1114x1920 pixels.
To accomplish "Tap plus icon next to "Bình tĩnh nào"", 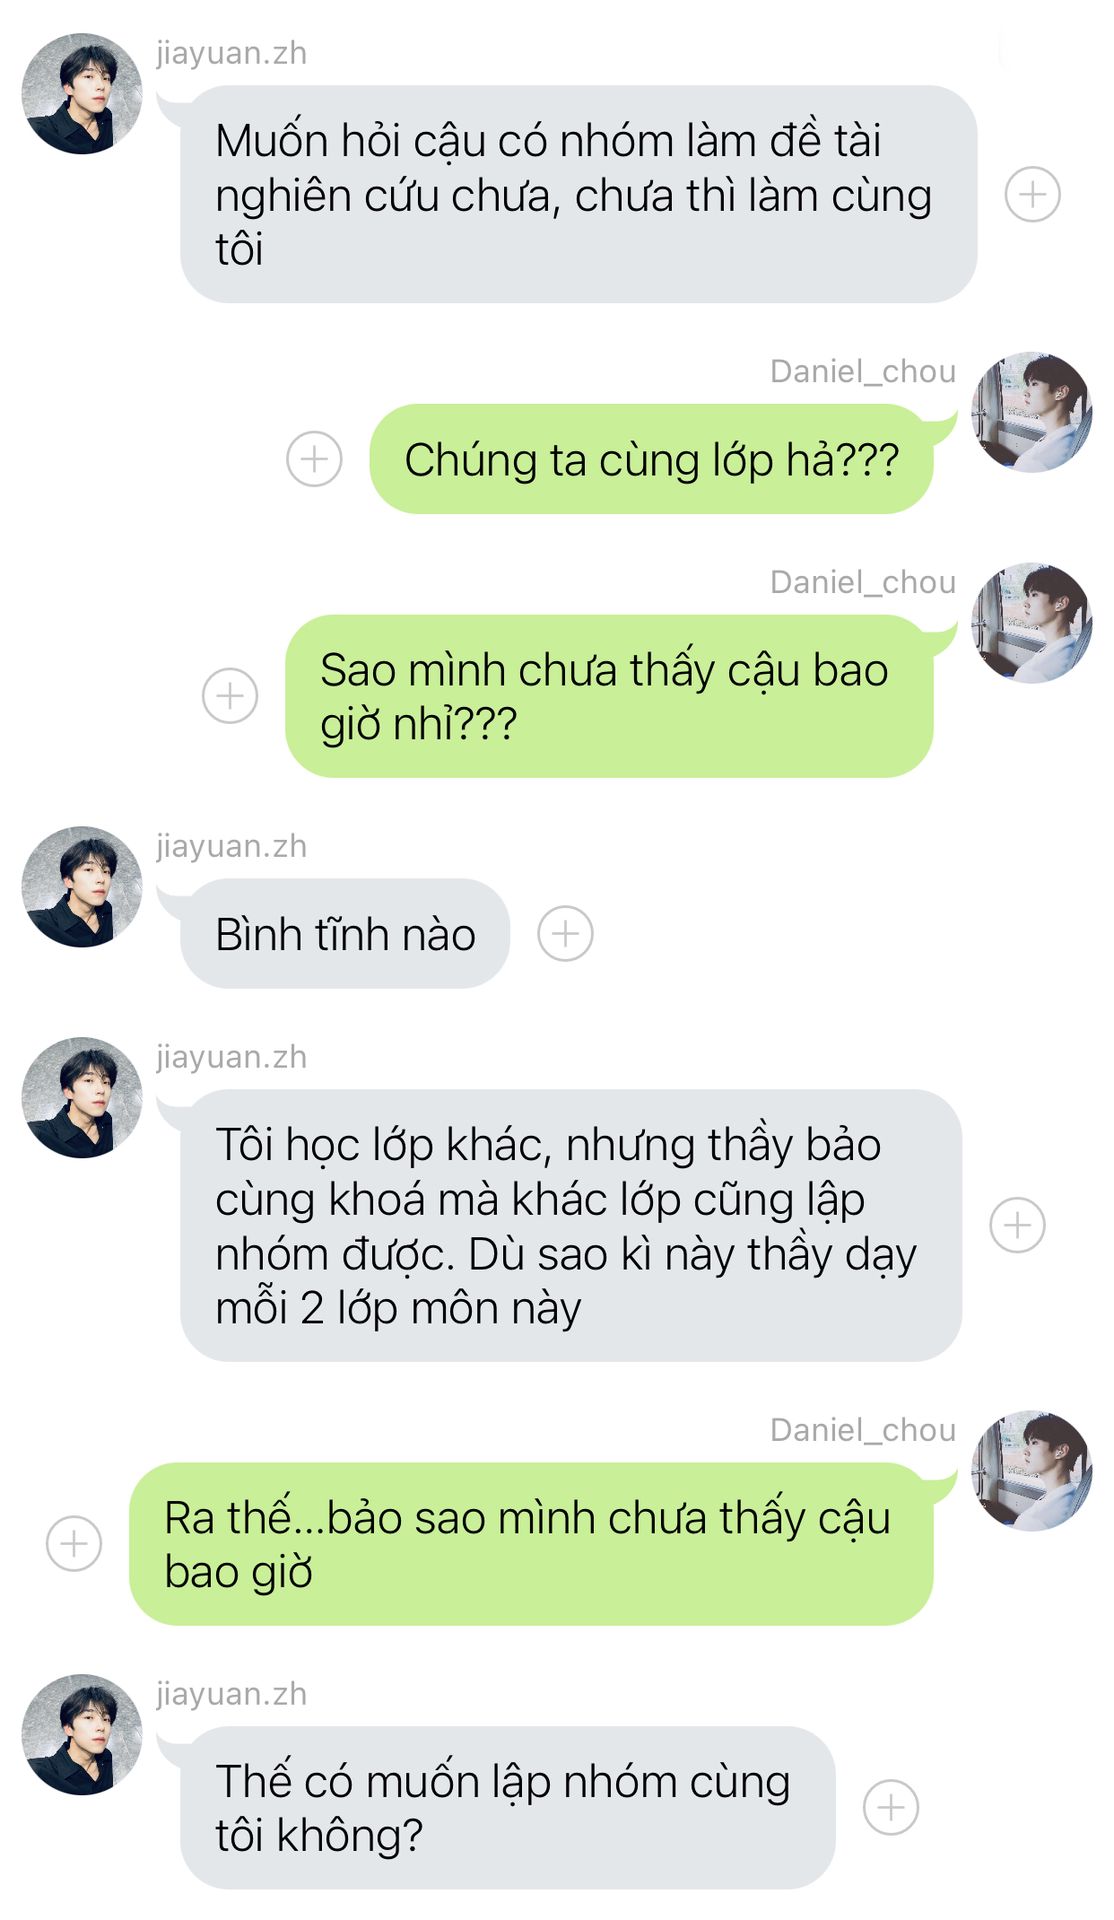I will click(565, 934).
